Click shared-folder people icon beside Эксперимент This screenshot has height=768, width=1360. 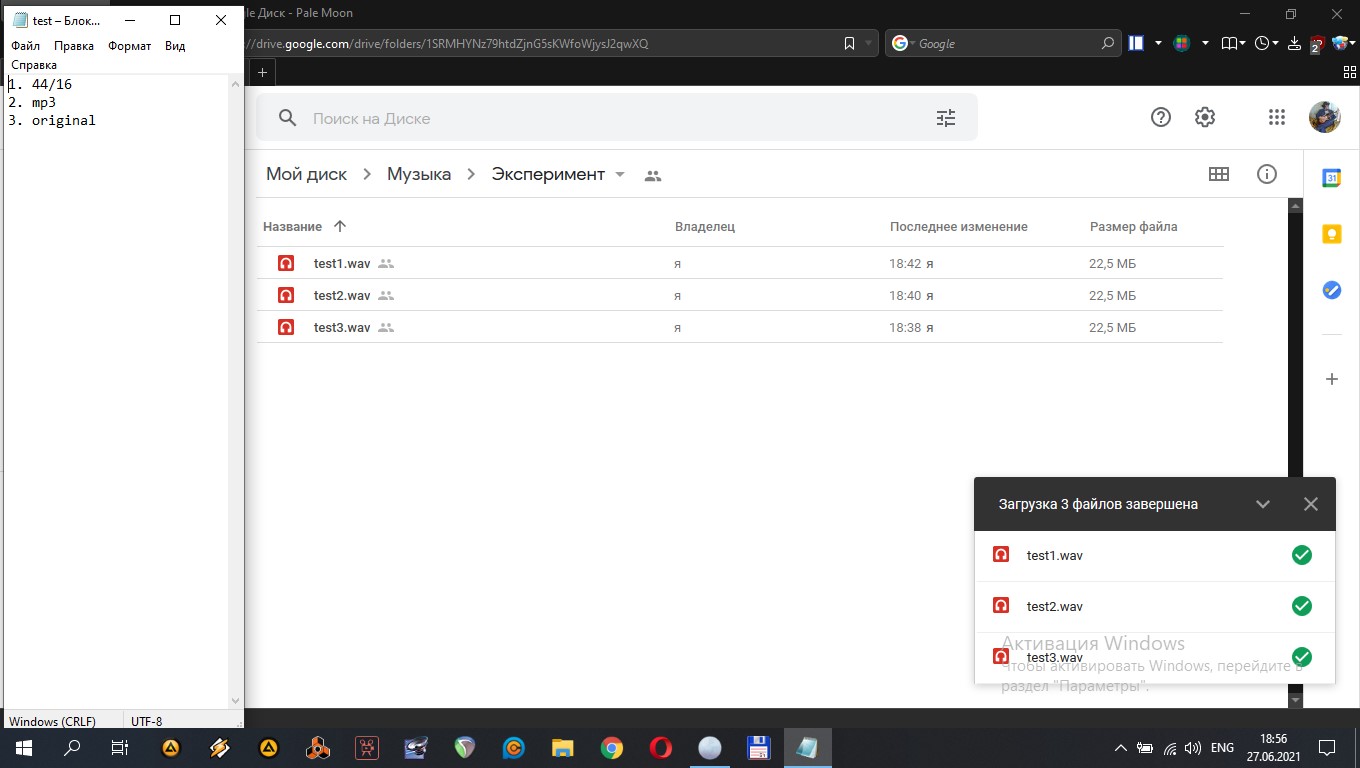653,175
